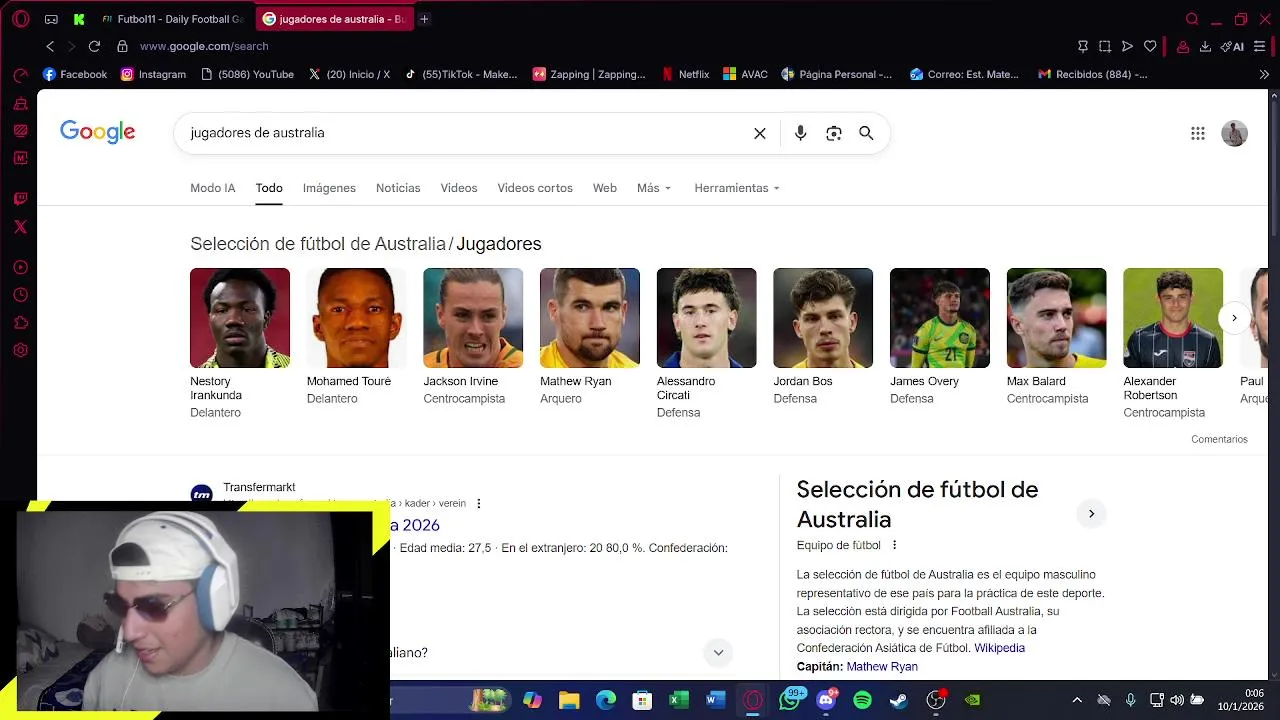Click the Comentarios feedback link
This screenshot has height=720, width=1280.
(1219, 439)
